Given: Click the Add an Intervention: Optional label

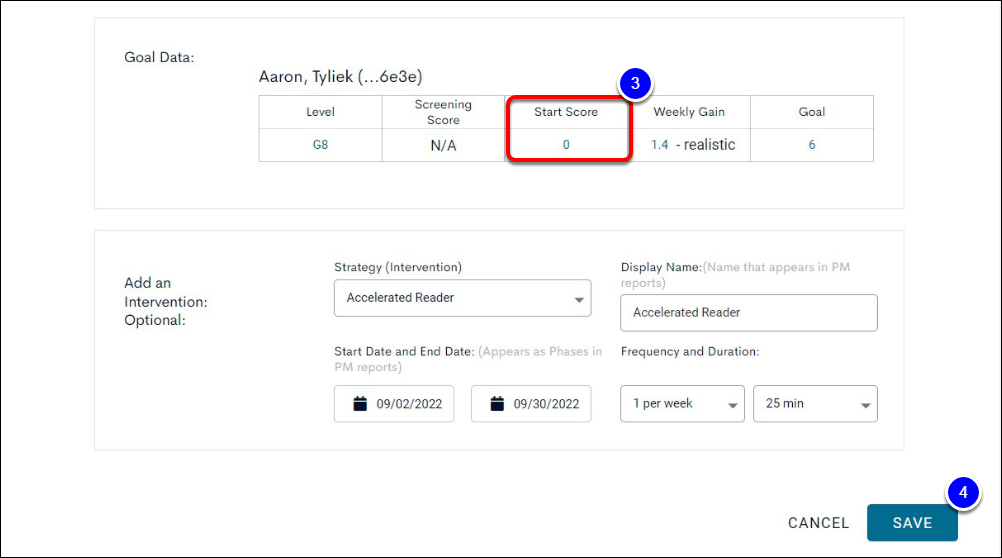Looking at the screenshot, I should tap(166, 301).
